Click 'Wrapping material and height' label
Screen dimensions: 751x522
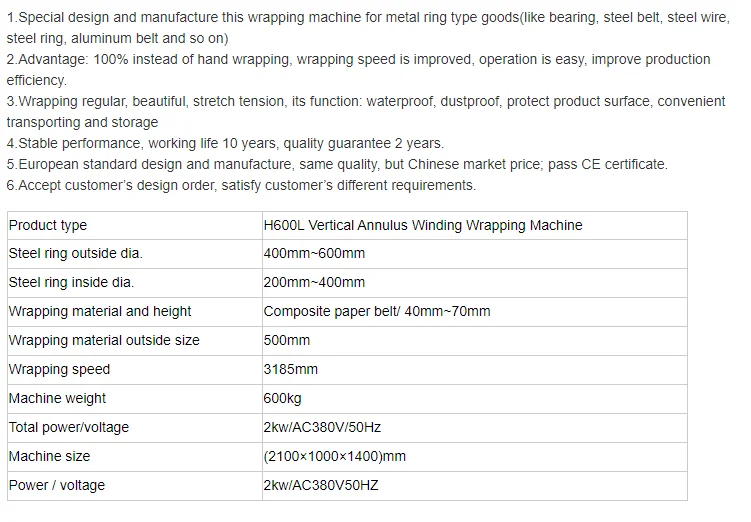100,312
